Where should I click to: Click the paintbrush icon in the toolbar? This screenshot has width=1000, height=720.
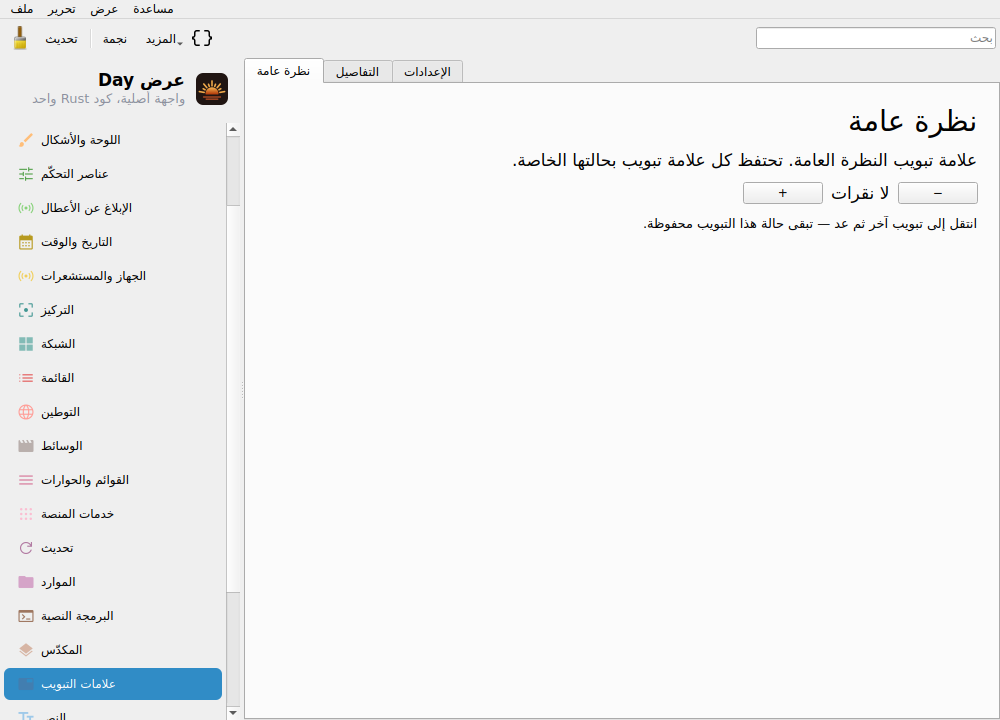(x=20, y=38)
